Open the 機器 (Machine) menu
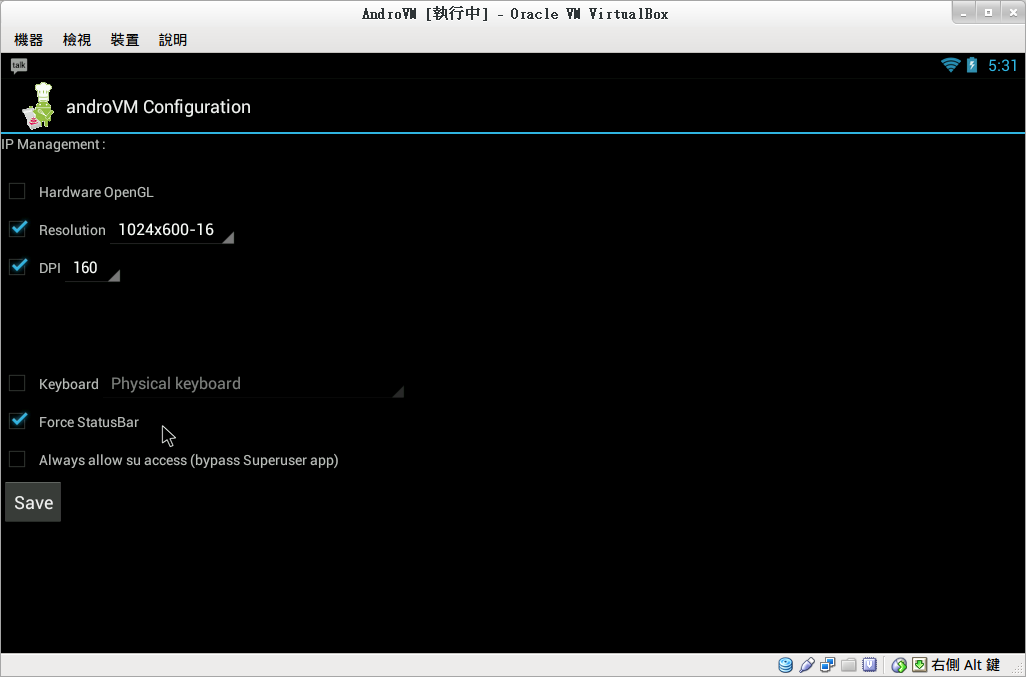The image size is (1026, 677). [x=29, y=40]
